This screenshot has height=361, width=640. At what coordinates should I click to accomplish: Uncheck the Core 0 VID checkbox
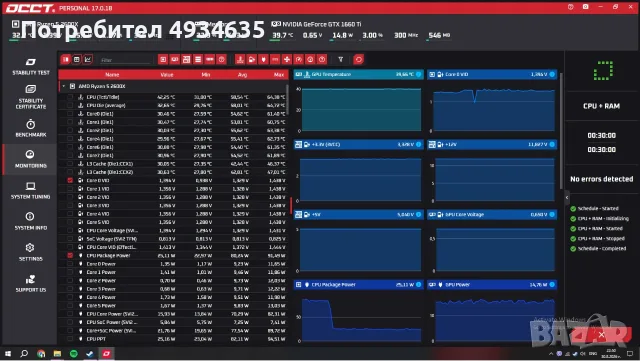pos(70,180)
